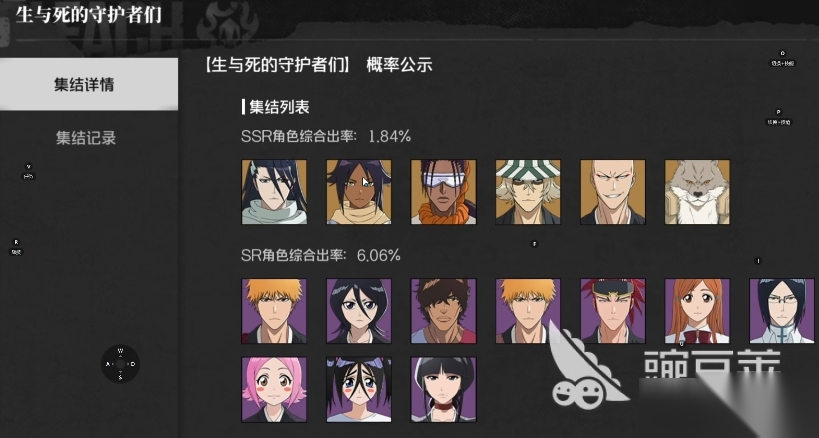Choose Chad's brown curly hair SR portrait
The width and height of the screenshot is (819, 438).
pyautogui.click(x=443, y=311)
